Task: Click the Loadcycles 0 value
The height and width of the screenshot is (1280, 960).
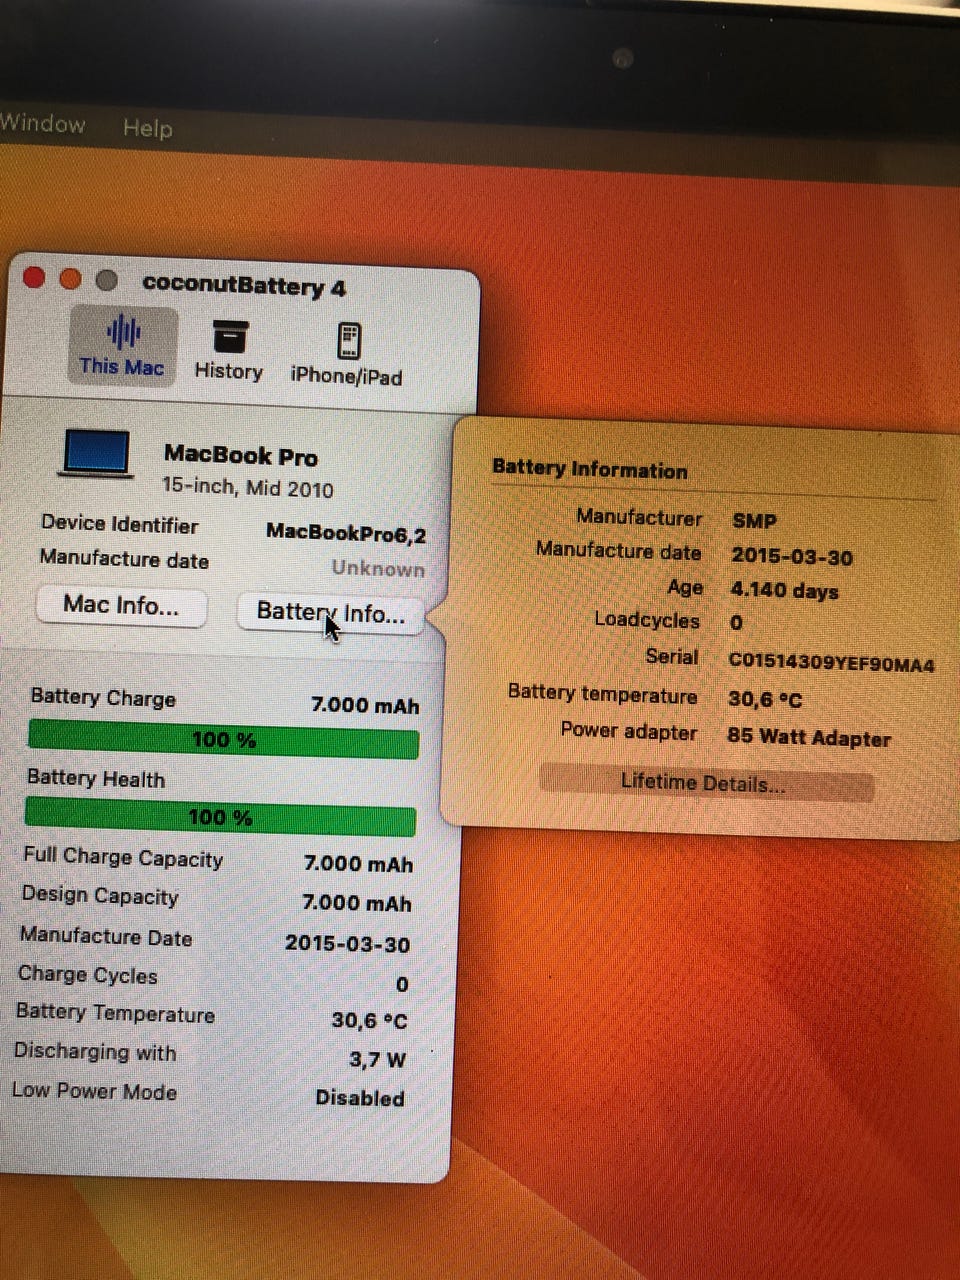Action: [736, 623]
